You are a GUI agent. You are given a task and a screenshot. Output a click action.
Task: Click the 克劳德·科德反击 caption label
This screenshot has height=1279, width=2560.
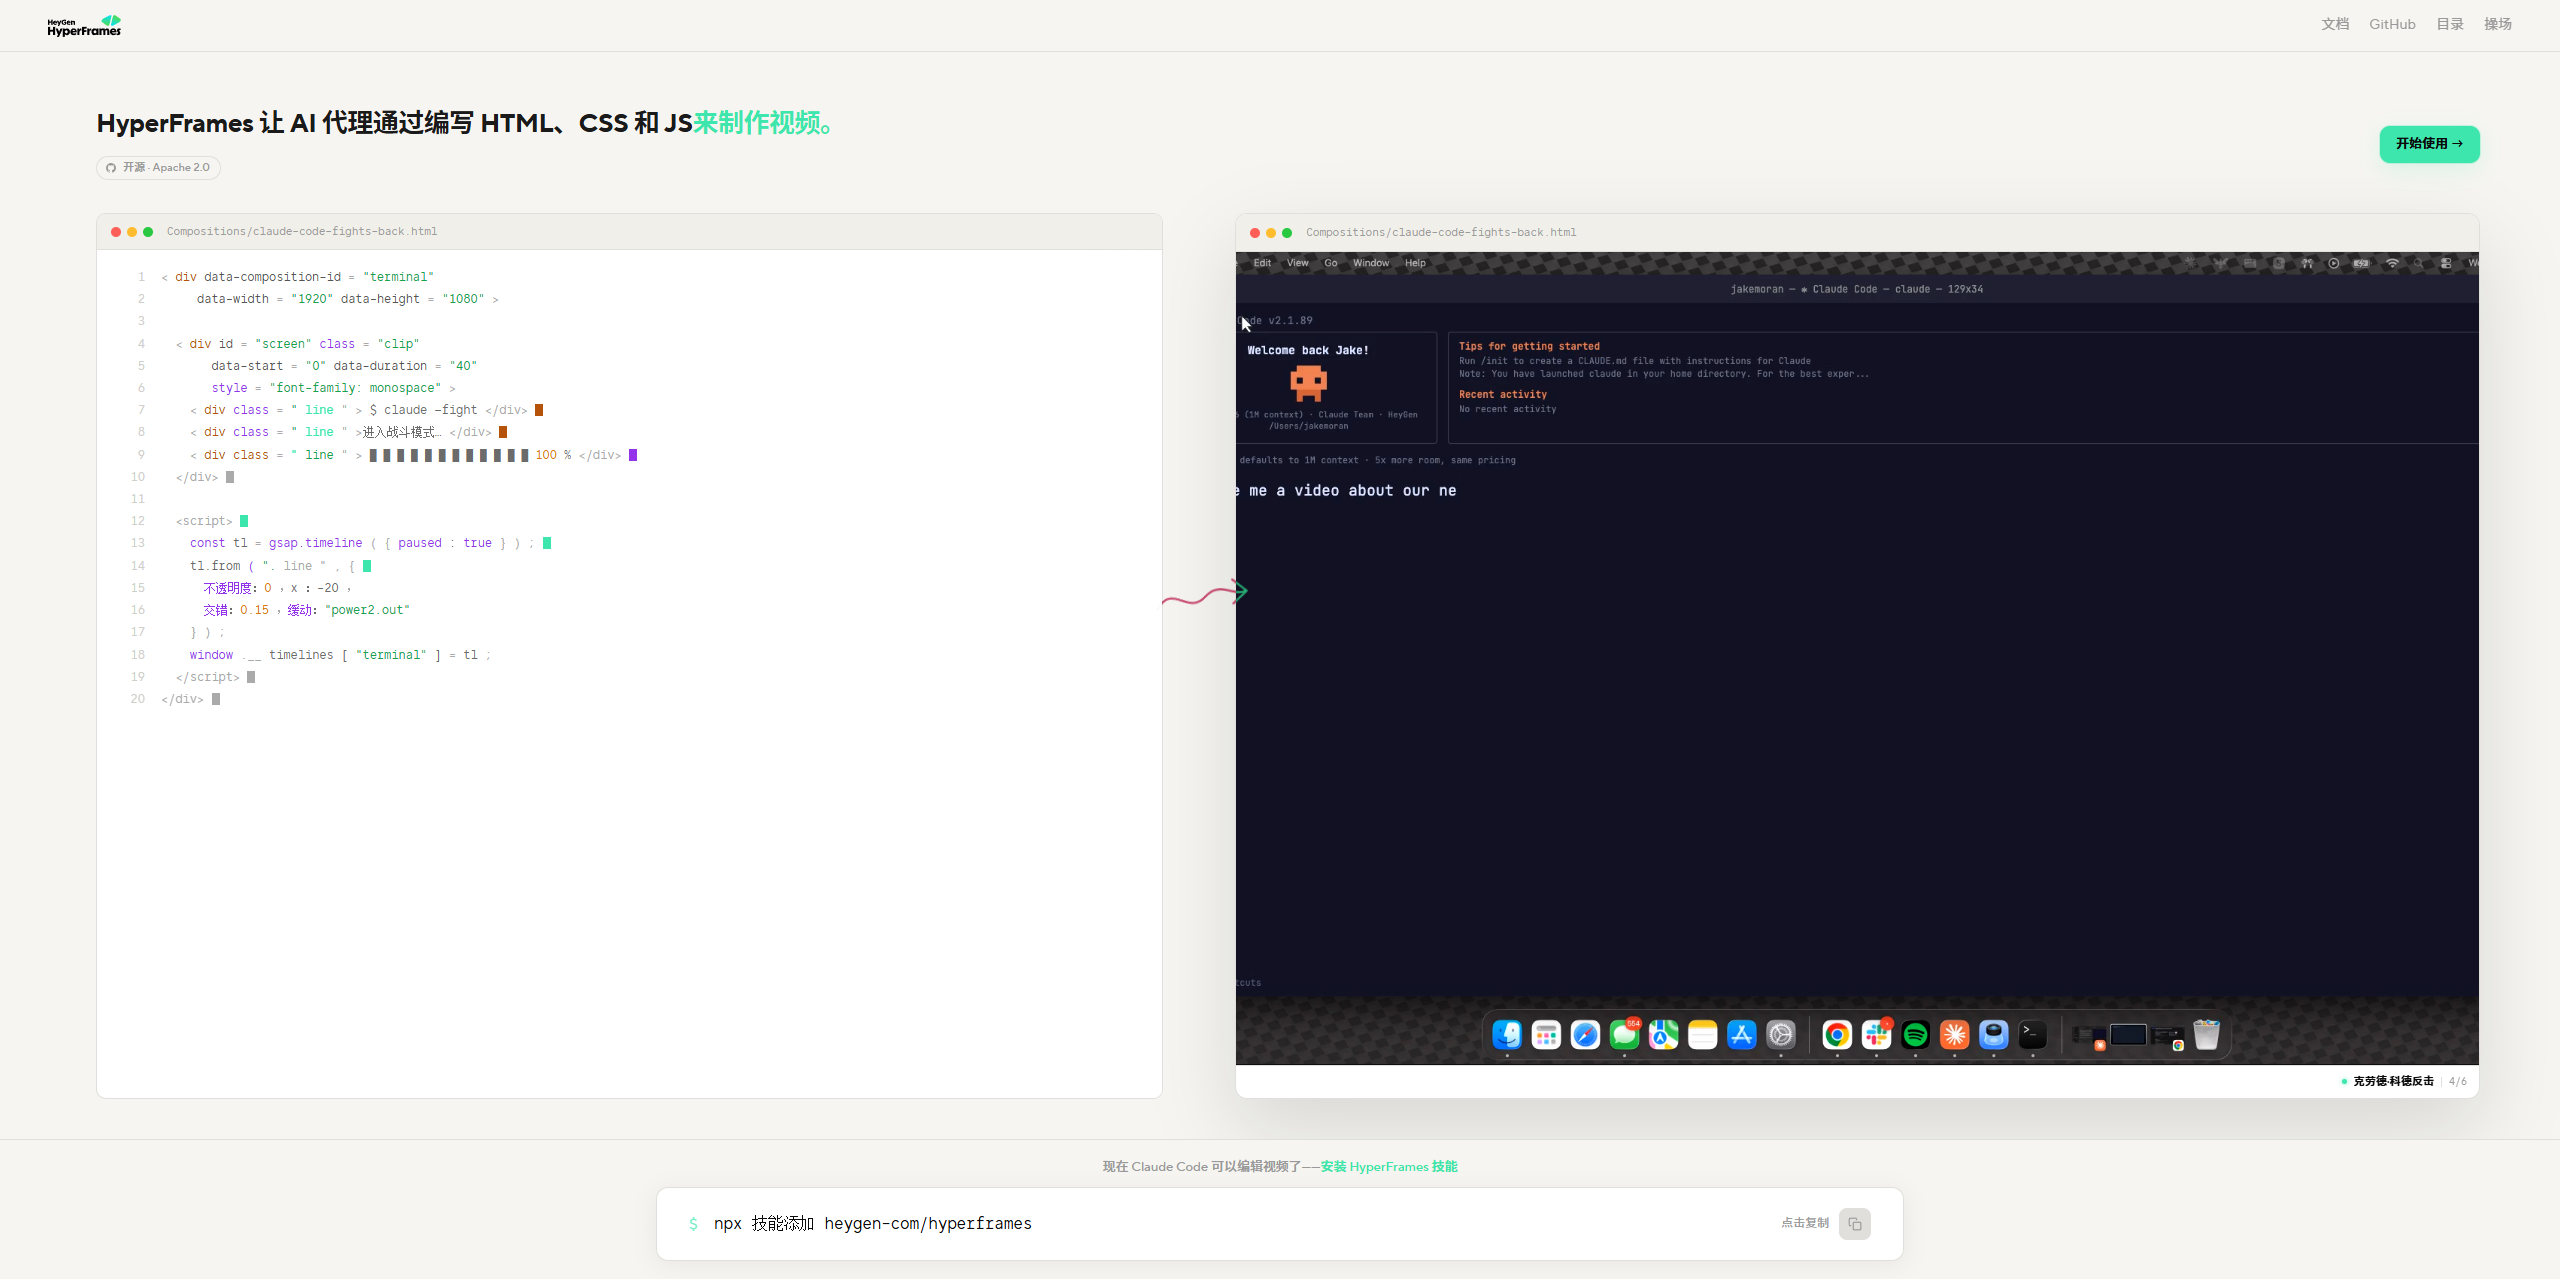[x=2393, y=1081]
